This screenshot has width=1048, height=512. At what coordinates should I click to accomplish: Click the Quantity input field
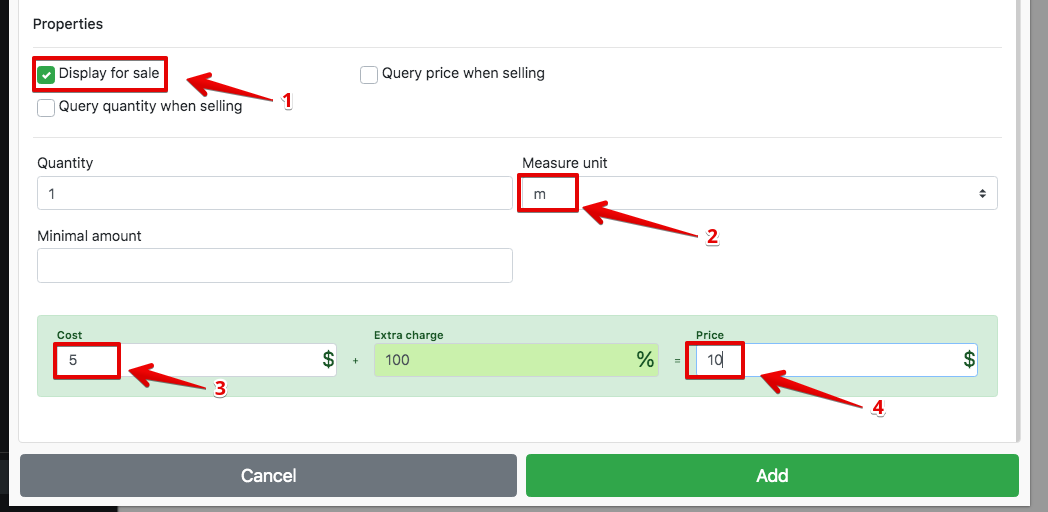pos(274,193)
